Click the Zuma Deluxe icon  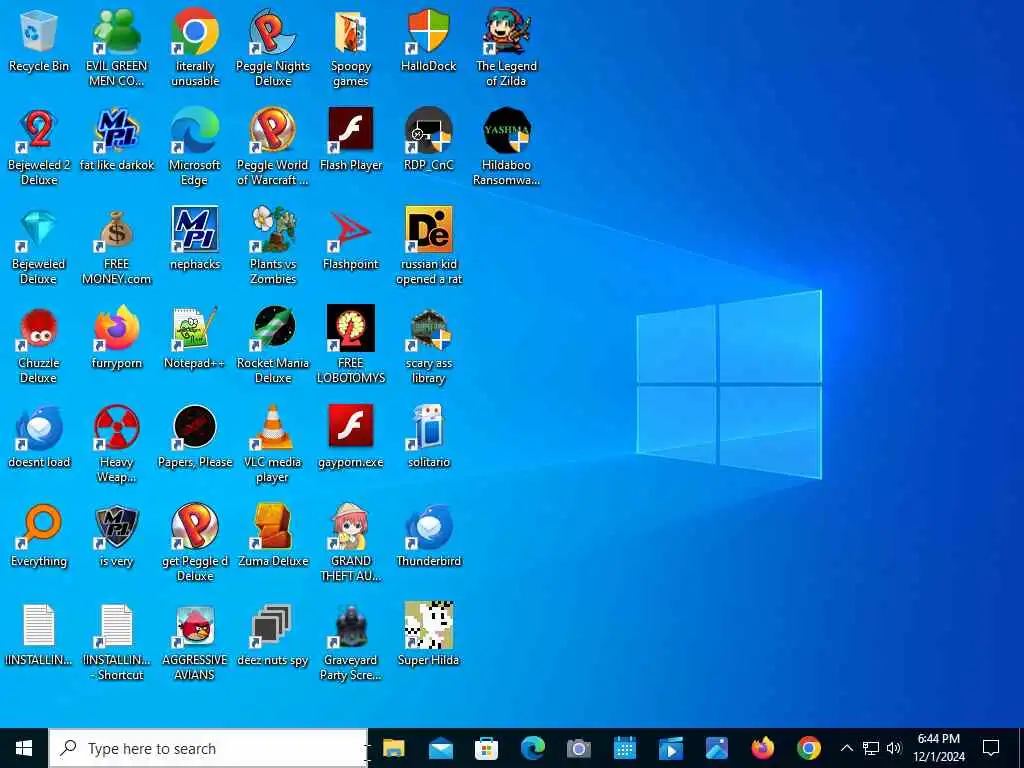tap(272, 526)
